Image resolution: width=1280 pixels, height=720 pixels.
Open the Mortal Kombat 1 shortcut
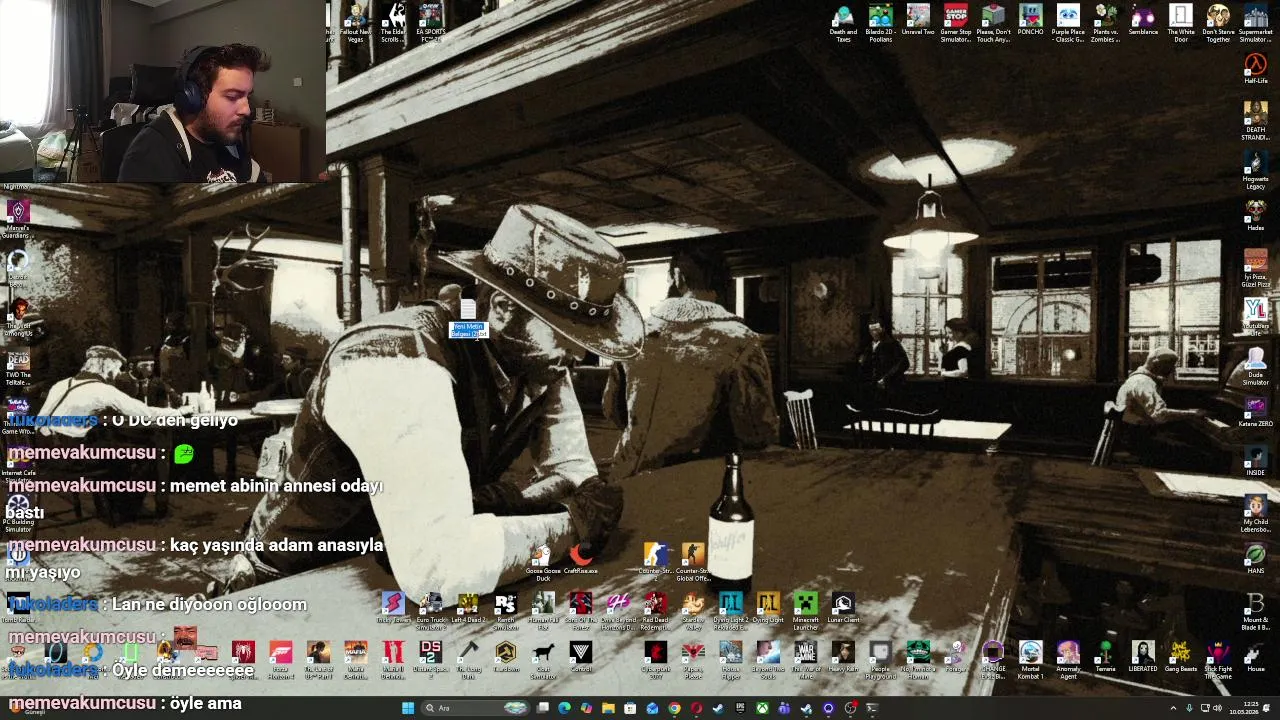pos(1030,660)
